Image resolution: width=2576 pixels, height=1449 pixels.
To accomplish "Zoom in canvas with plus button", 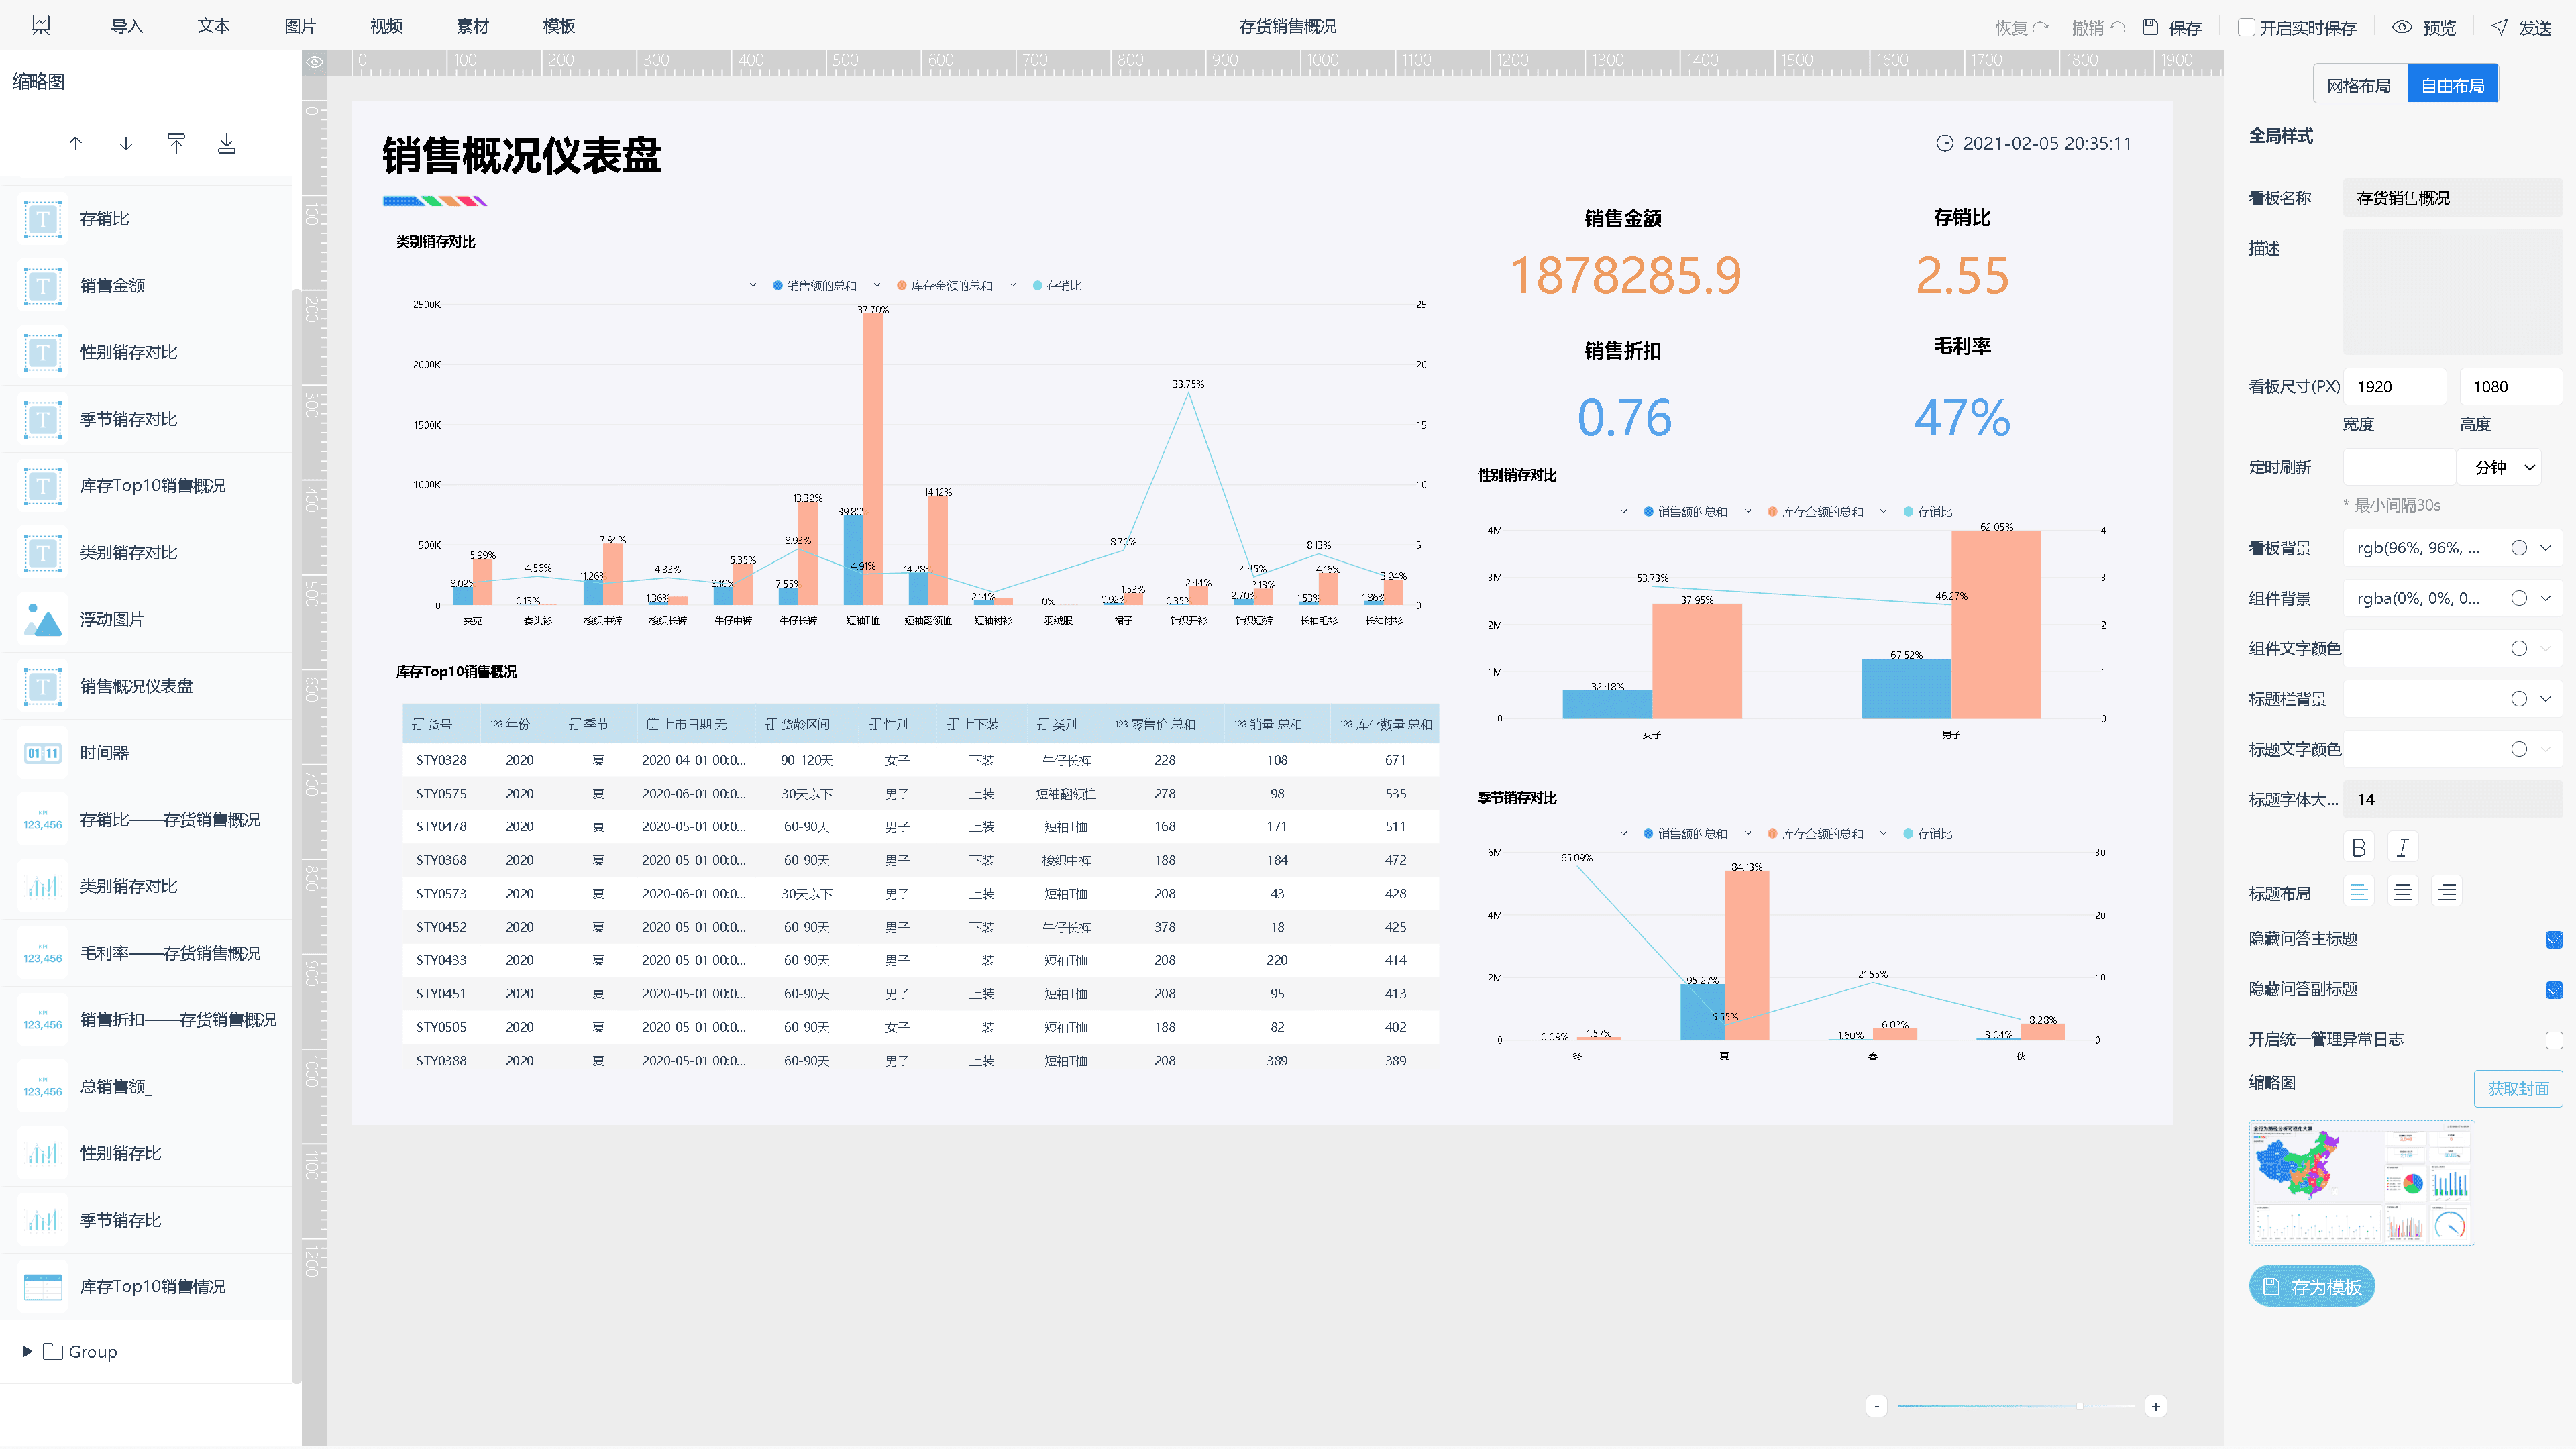I will pos(2156,1407).
